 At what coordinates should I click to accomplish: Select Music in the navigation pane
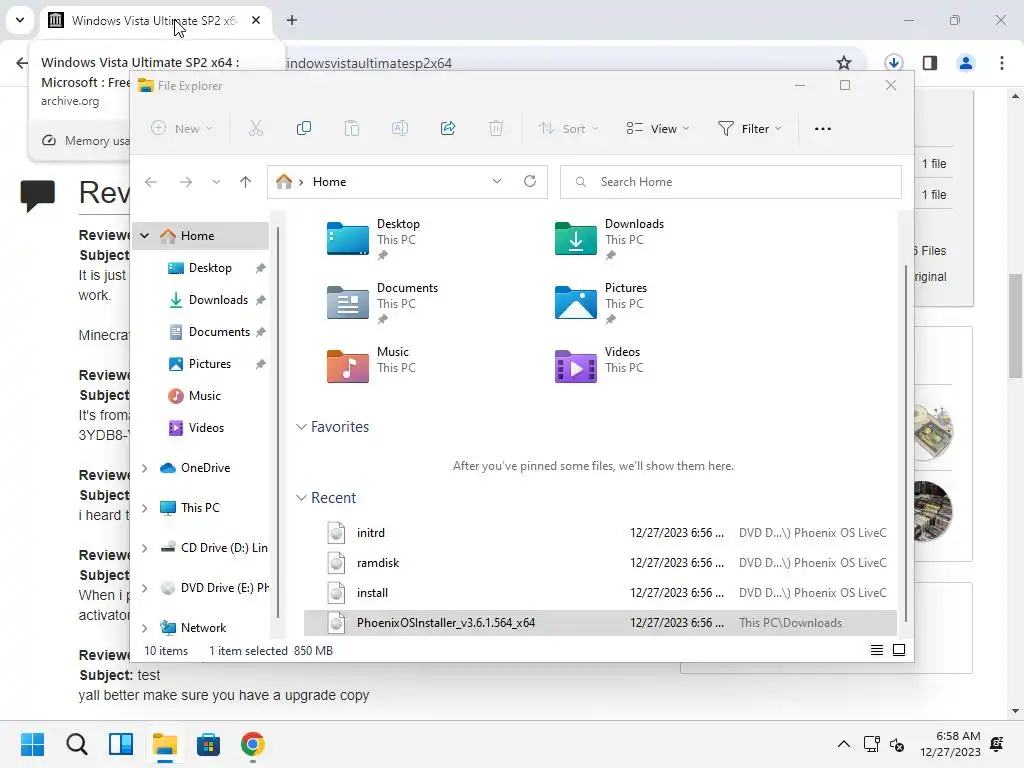pyautogui.click(x=204, y=396)
